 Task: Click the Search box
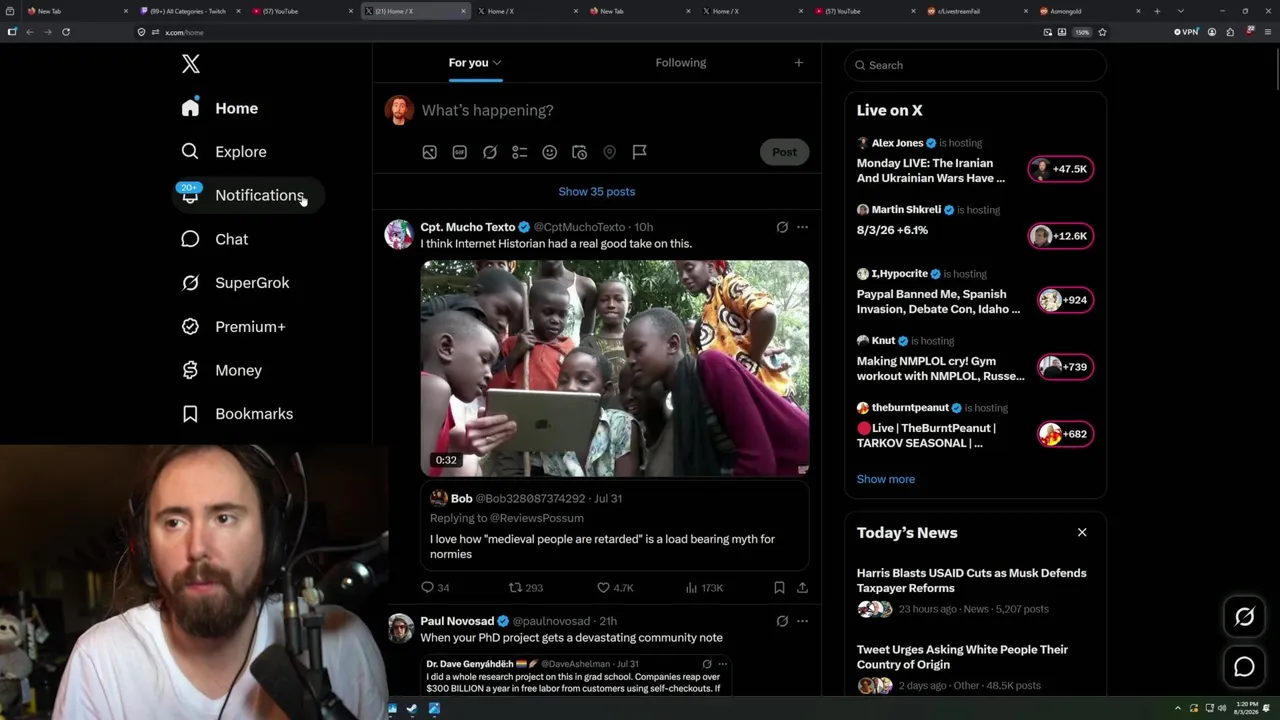pyautogui.click(x=976, y=65)
